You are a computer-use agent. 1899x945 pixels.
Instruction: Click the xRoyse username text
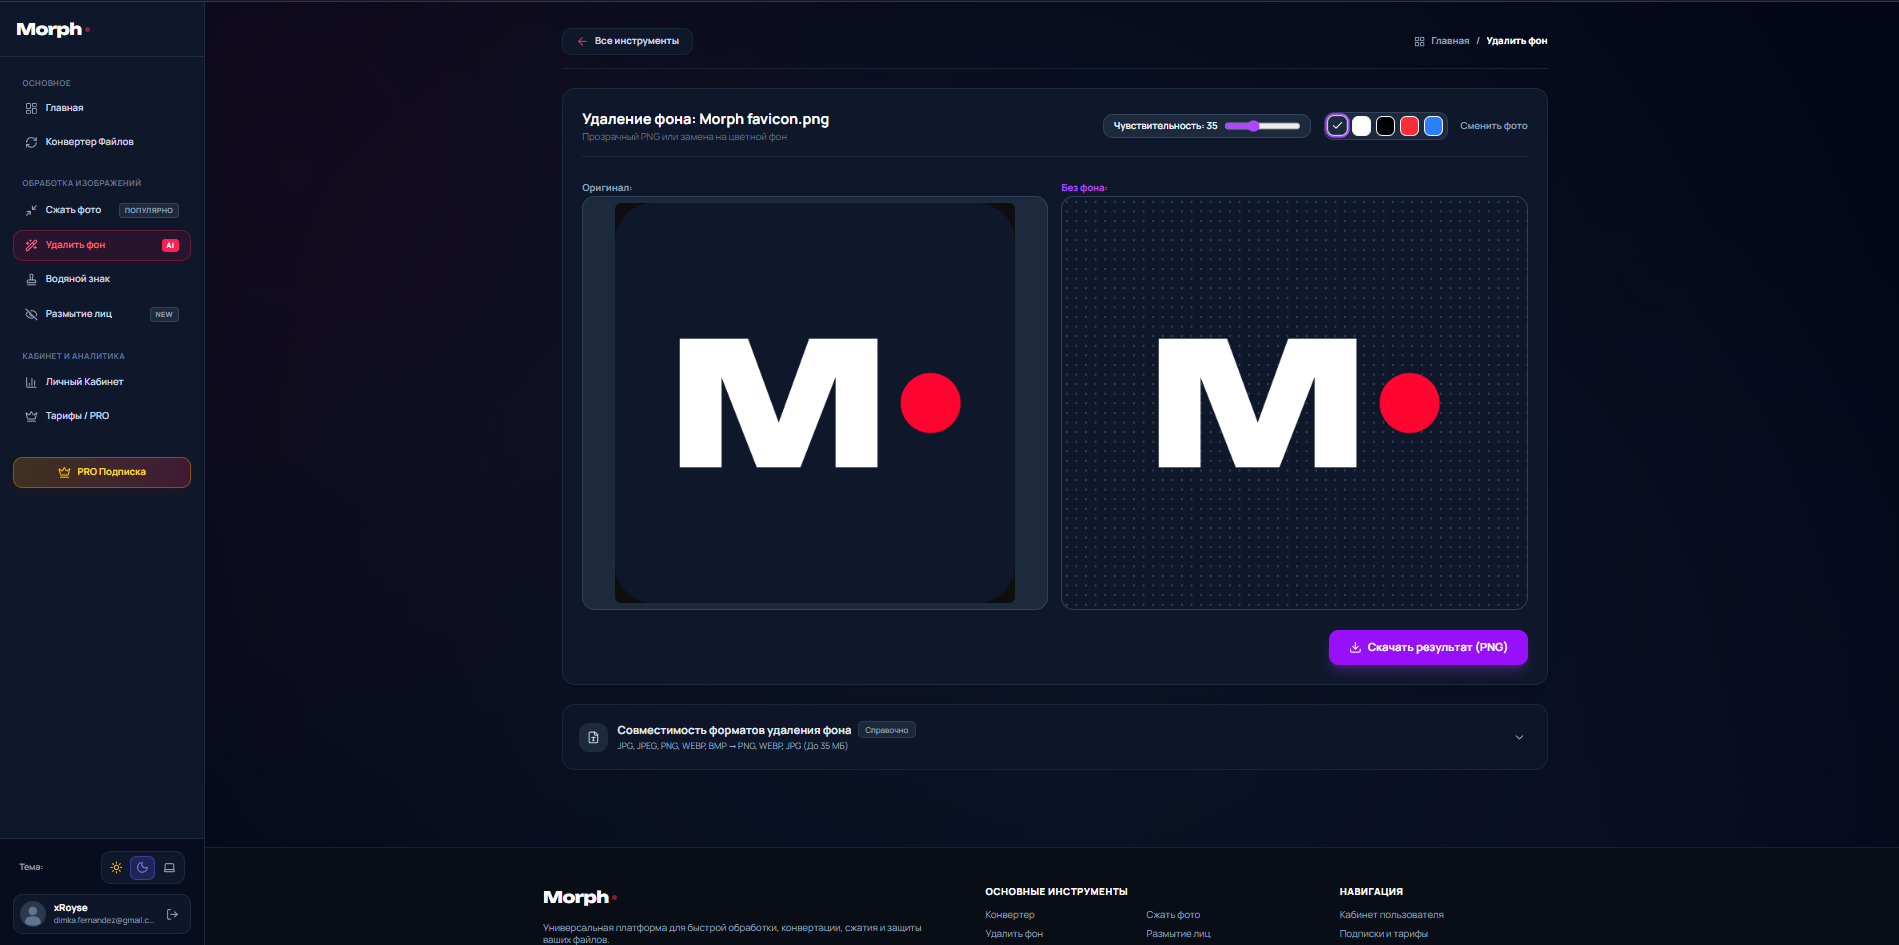(71, 908)
